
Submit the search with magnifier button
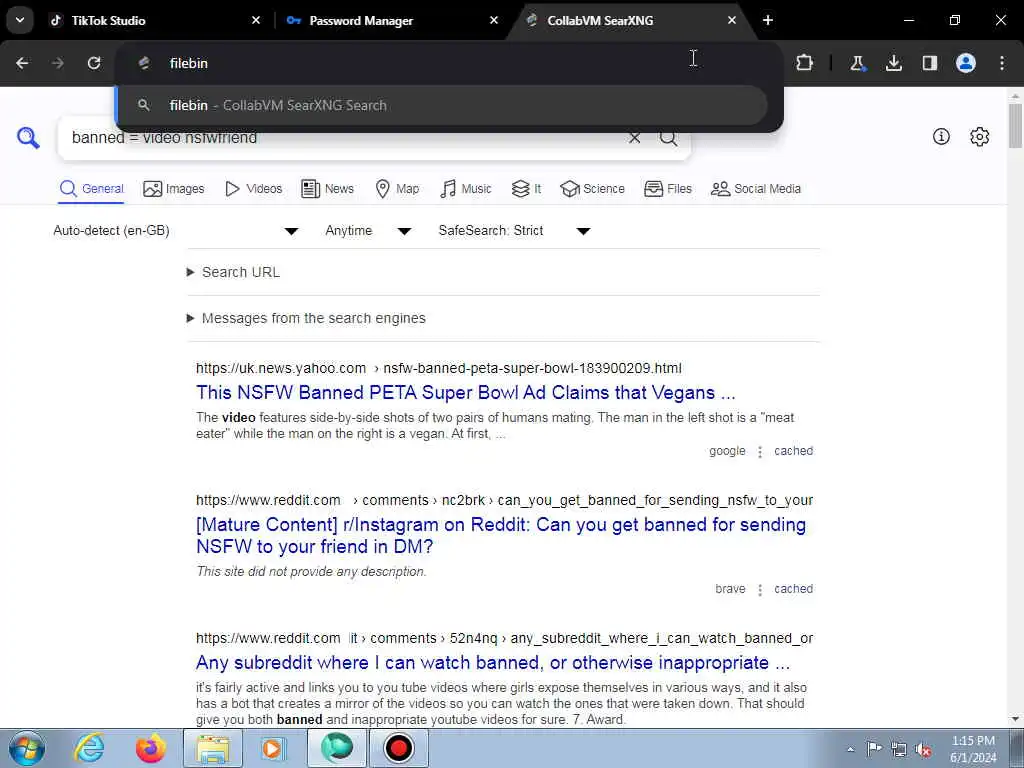(x=668, y=138)
